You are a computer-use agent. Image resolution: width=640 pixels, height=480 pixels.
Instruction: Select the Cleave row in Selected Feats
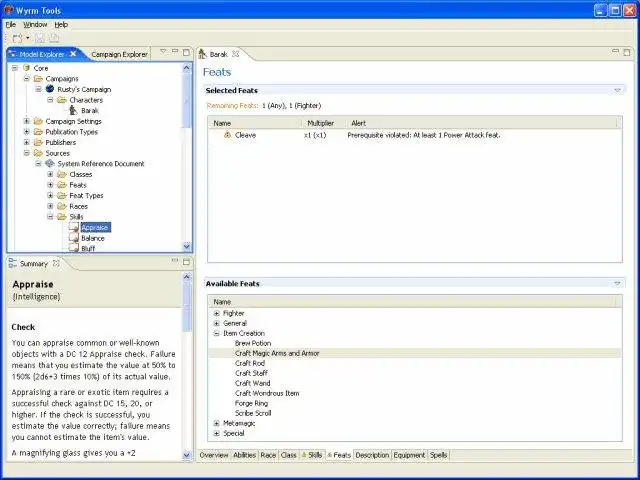pos(415,135)
